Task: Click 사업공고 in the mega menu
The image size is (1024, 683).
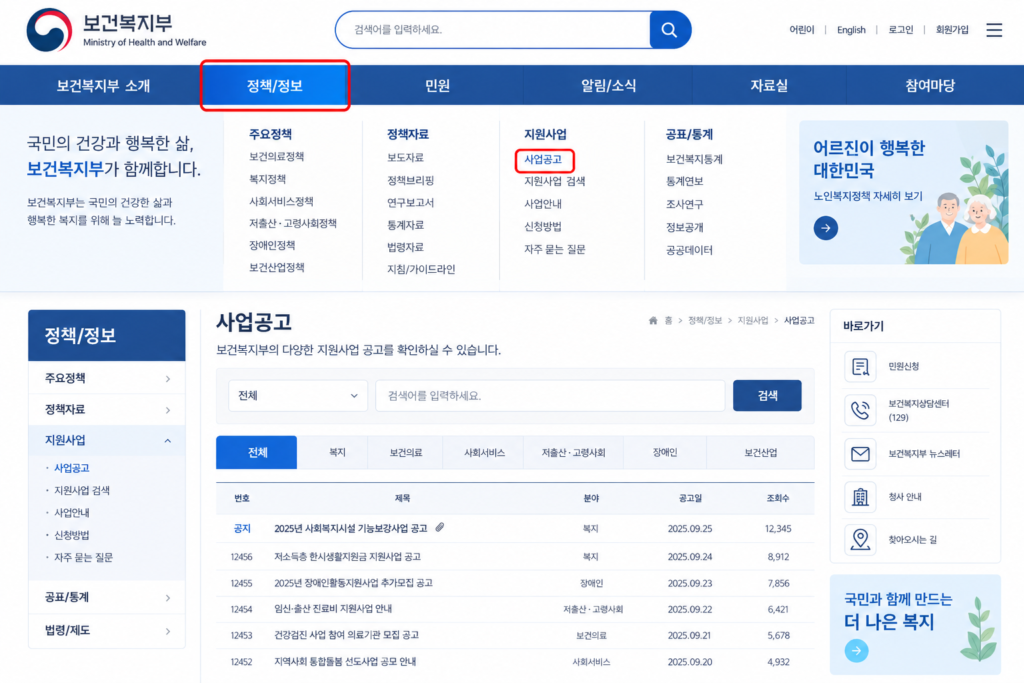Action: 543,159
